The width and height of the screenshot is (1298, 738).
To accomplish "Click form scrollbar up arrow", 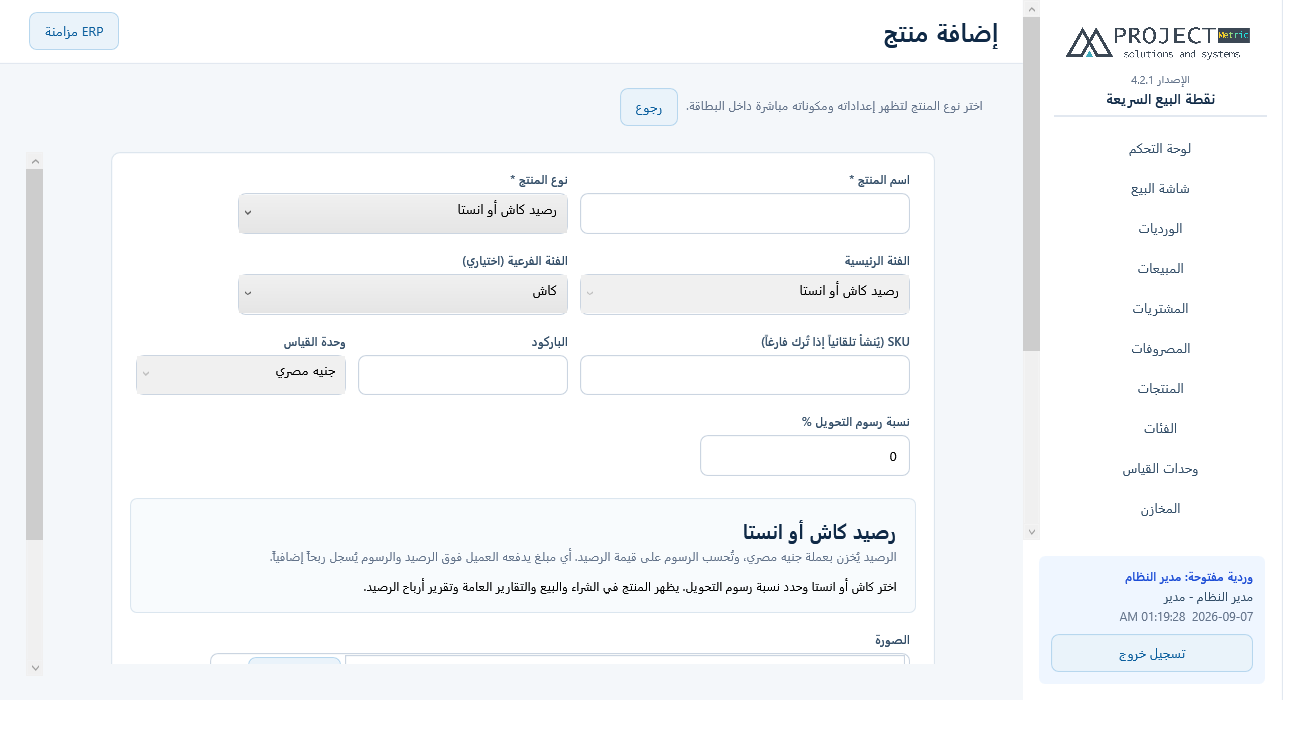I will coord(35,160).
